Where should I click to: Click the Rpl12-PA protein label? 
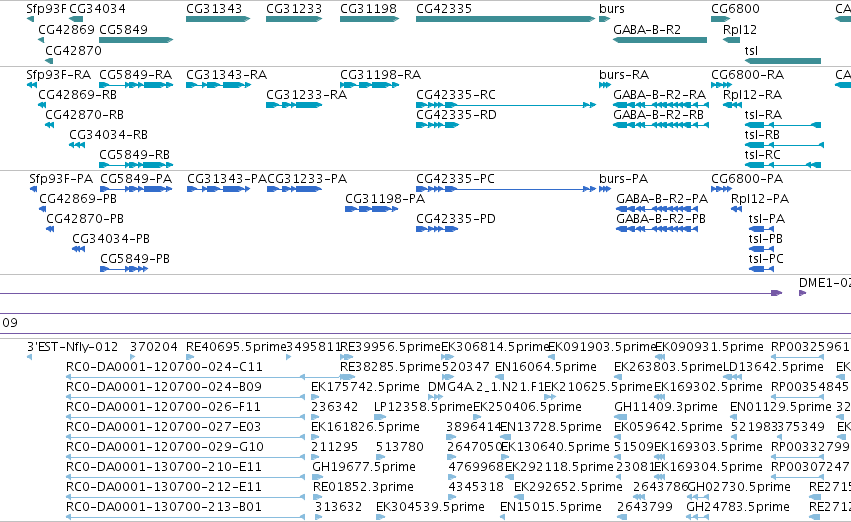pos(760,199)
